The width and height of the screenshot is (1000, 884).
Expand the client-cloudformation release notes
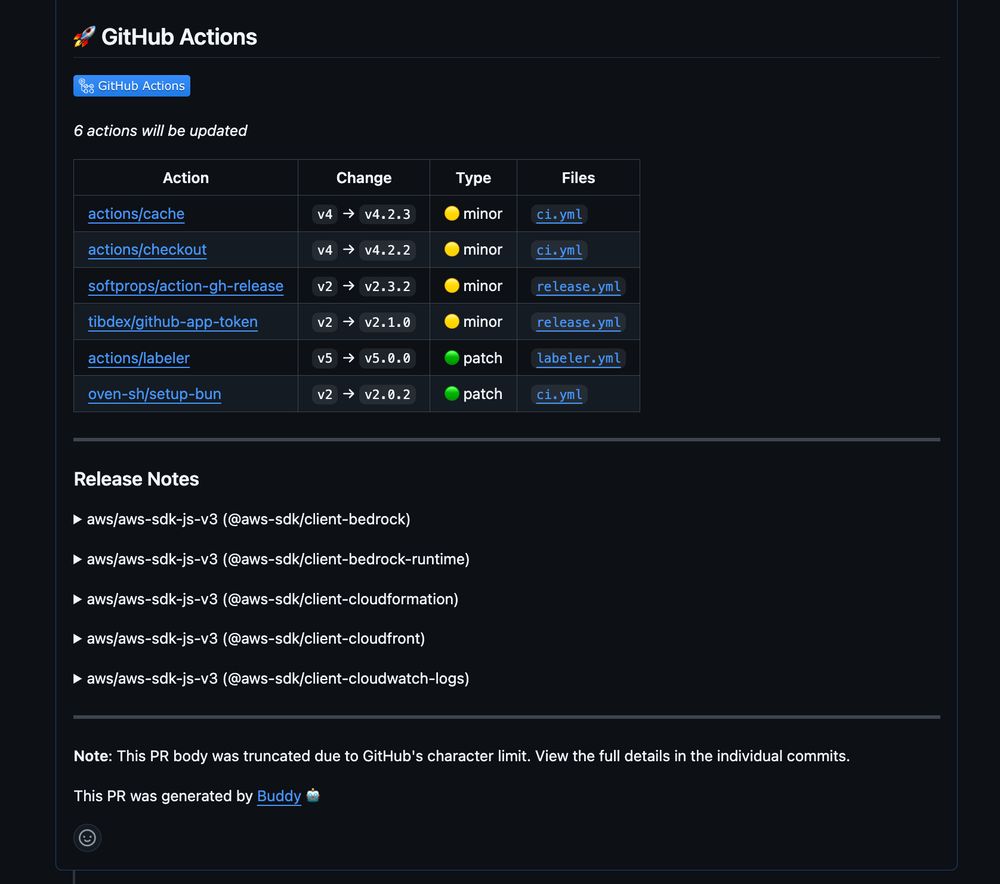pyautogui.click(x=266, y=599)
